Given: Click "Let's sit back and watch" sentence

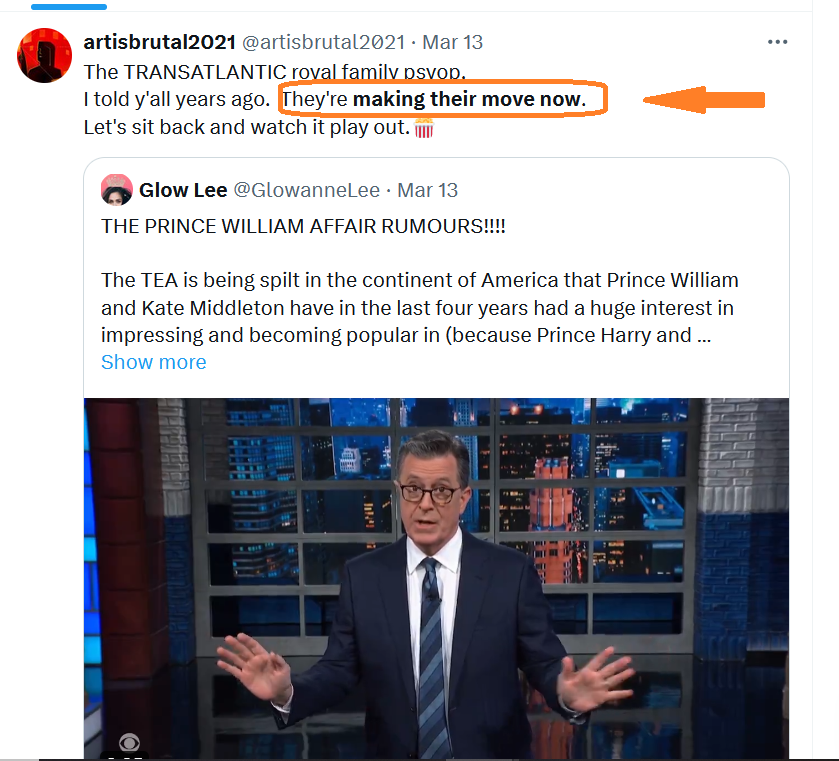Looking at the screenshot, I should (x=247, y=127).
